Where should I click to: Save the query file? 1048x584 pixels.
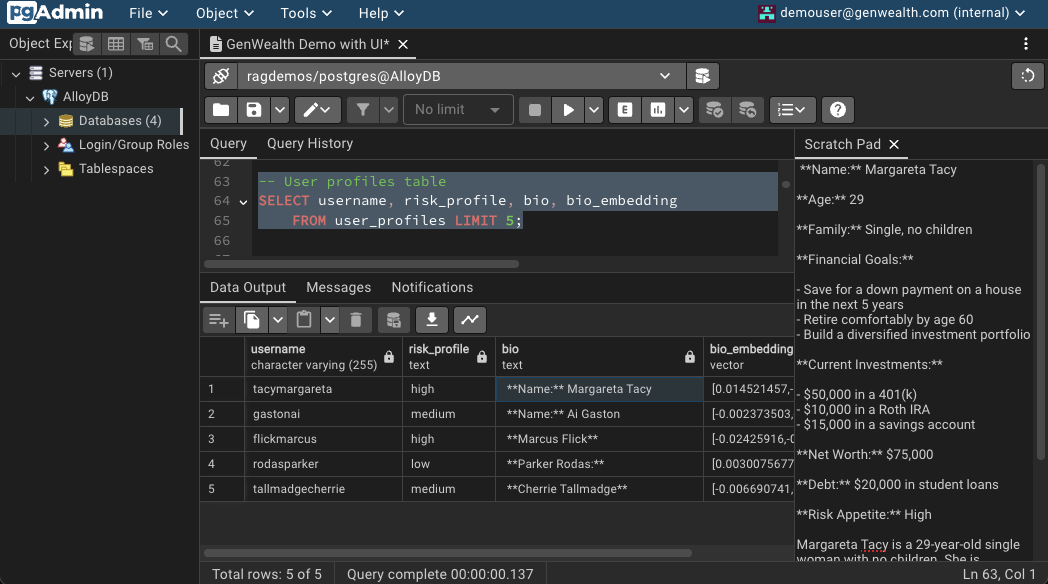pos(254,110)
